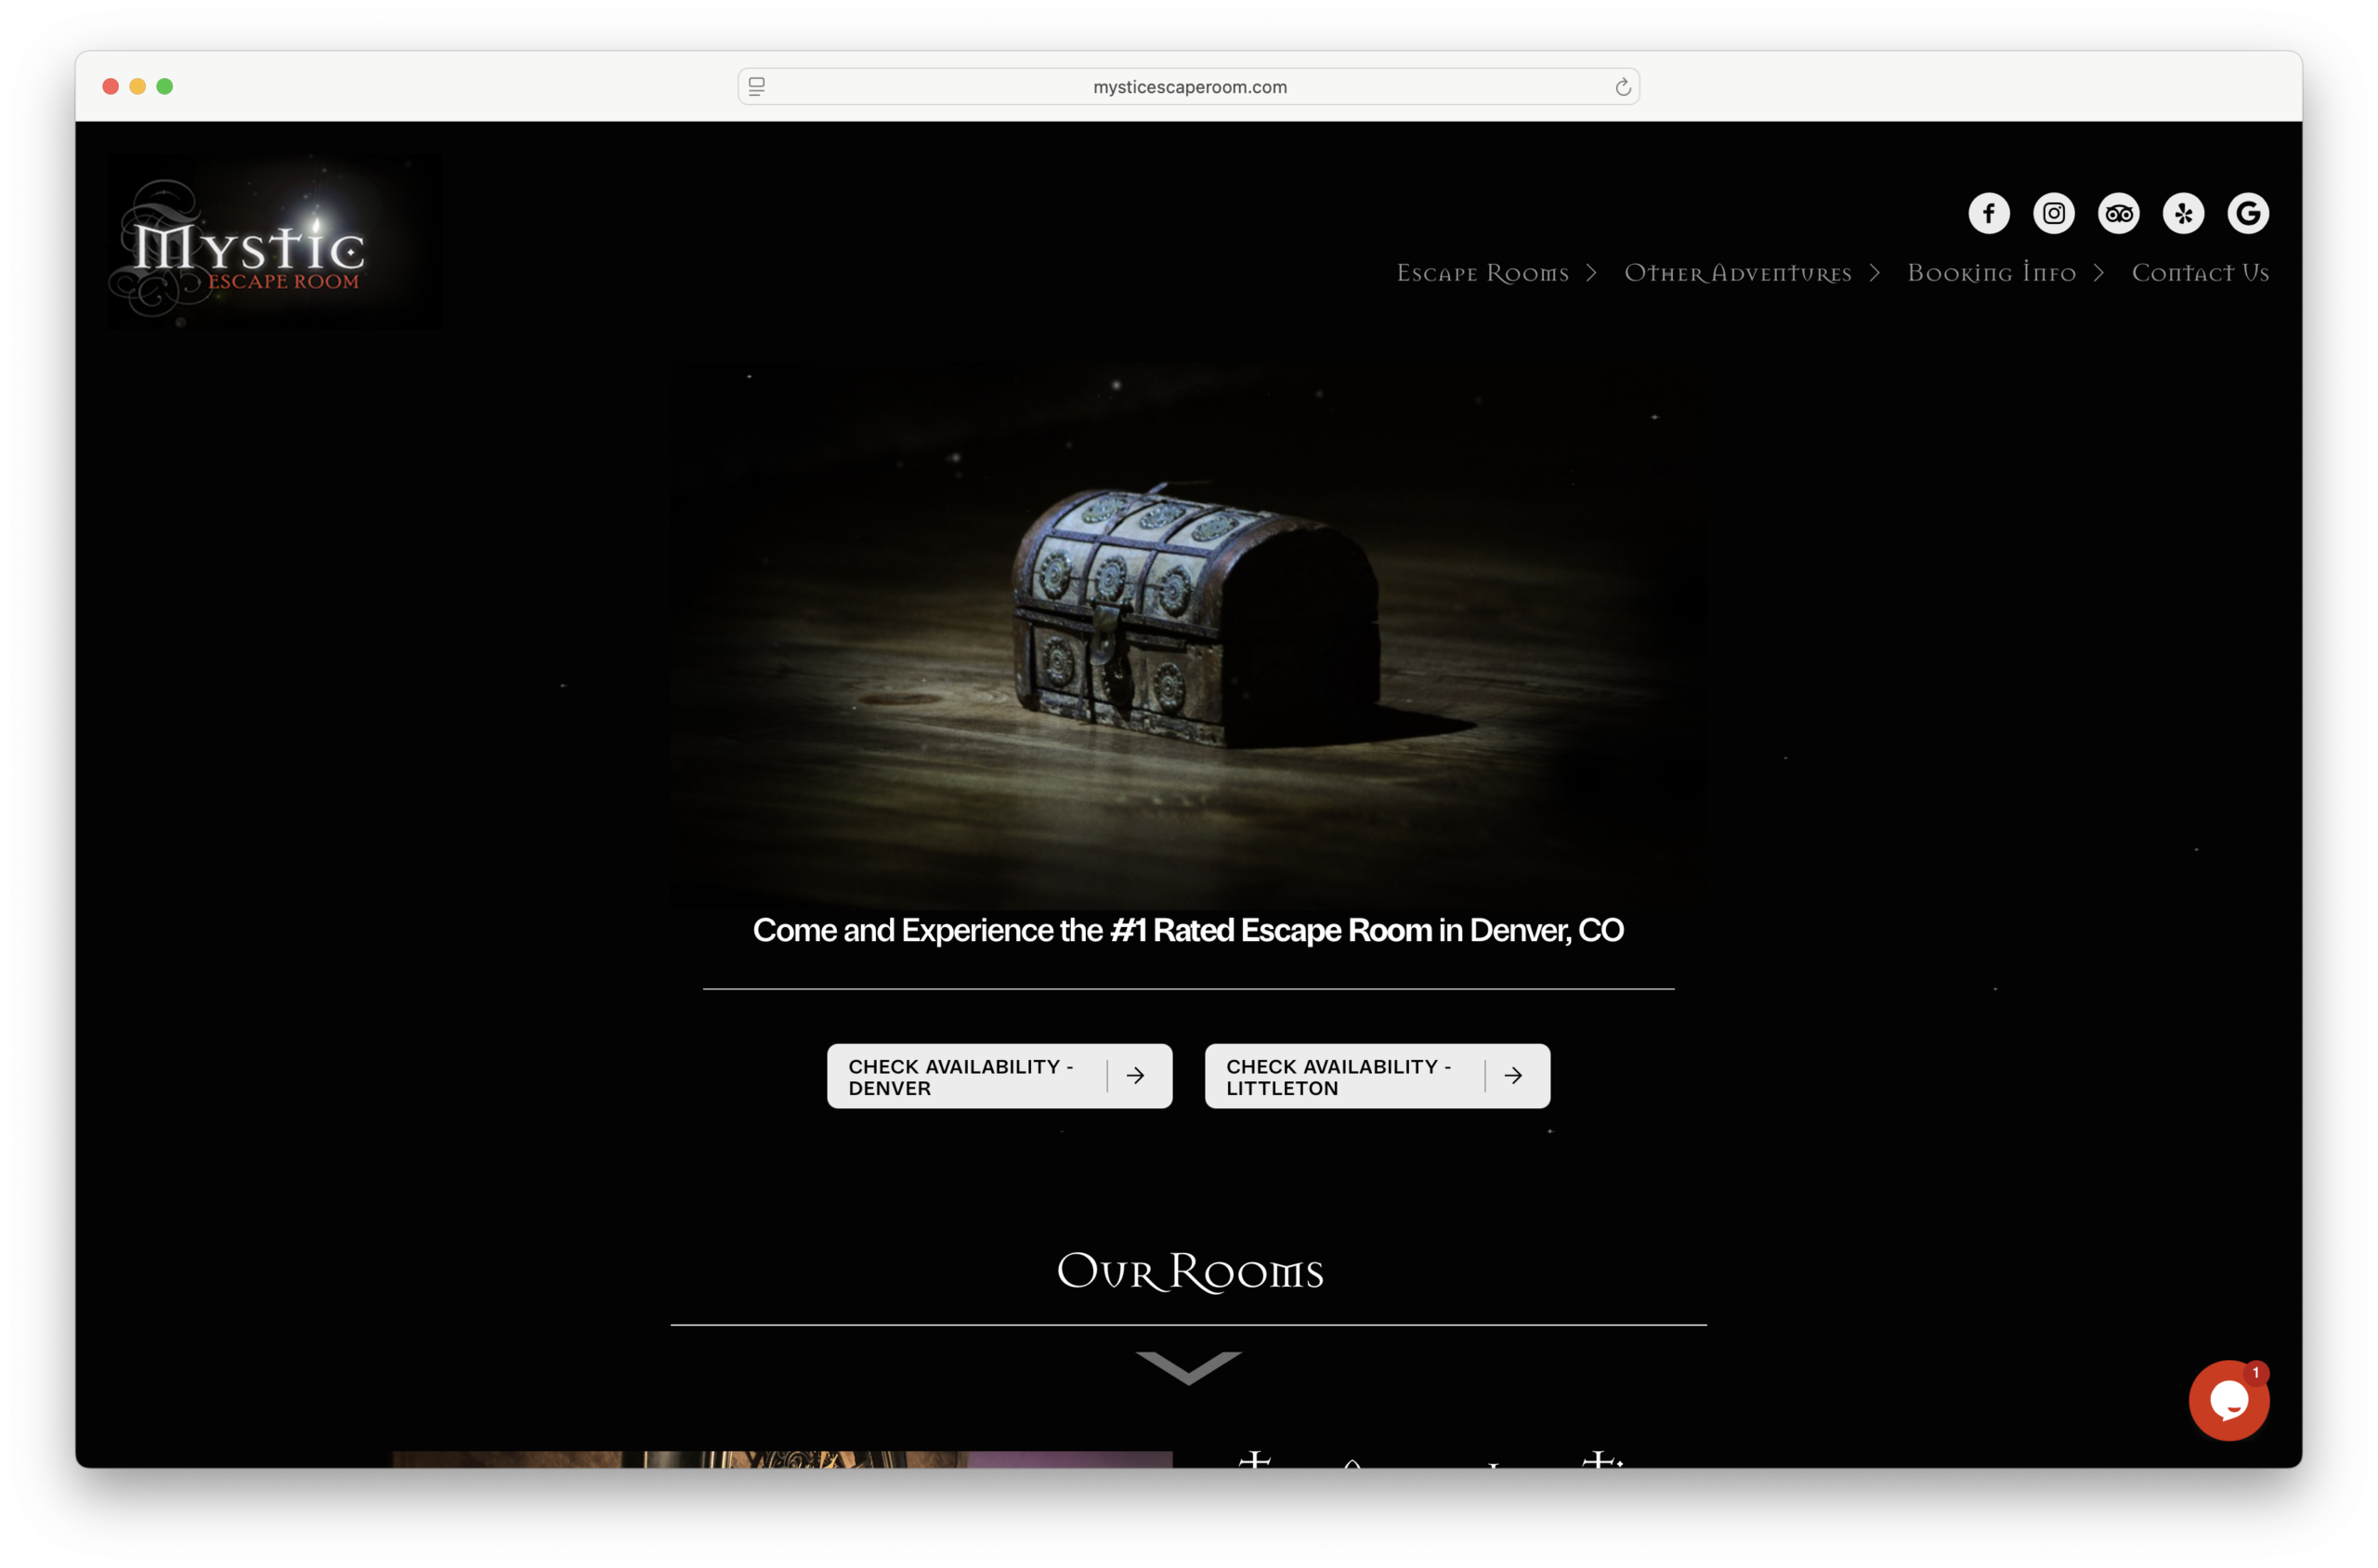Open the Google reviews icon
The image size is (2378, 1568).
pyautogui.click(x=2247, y=213)
